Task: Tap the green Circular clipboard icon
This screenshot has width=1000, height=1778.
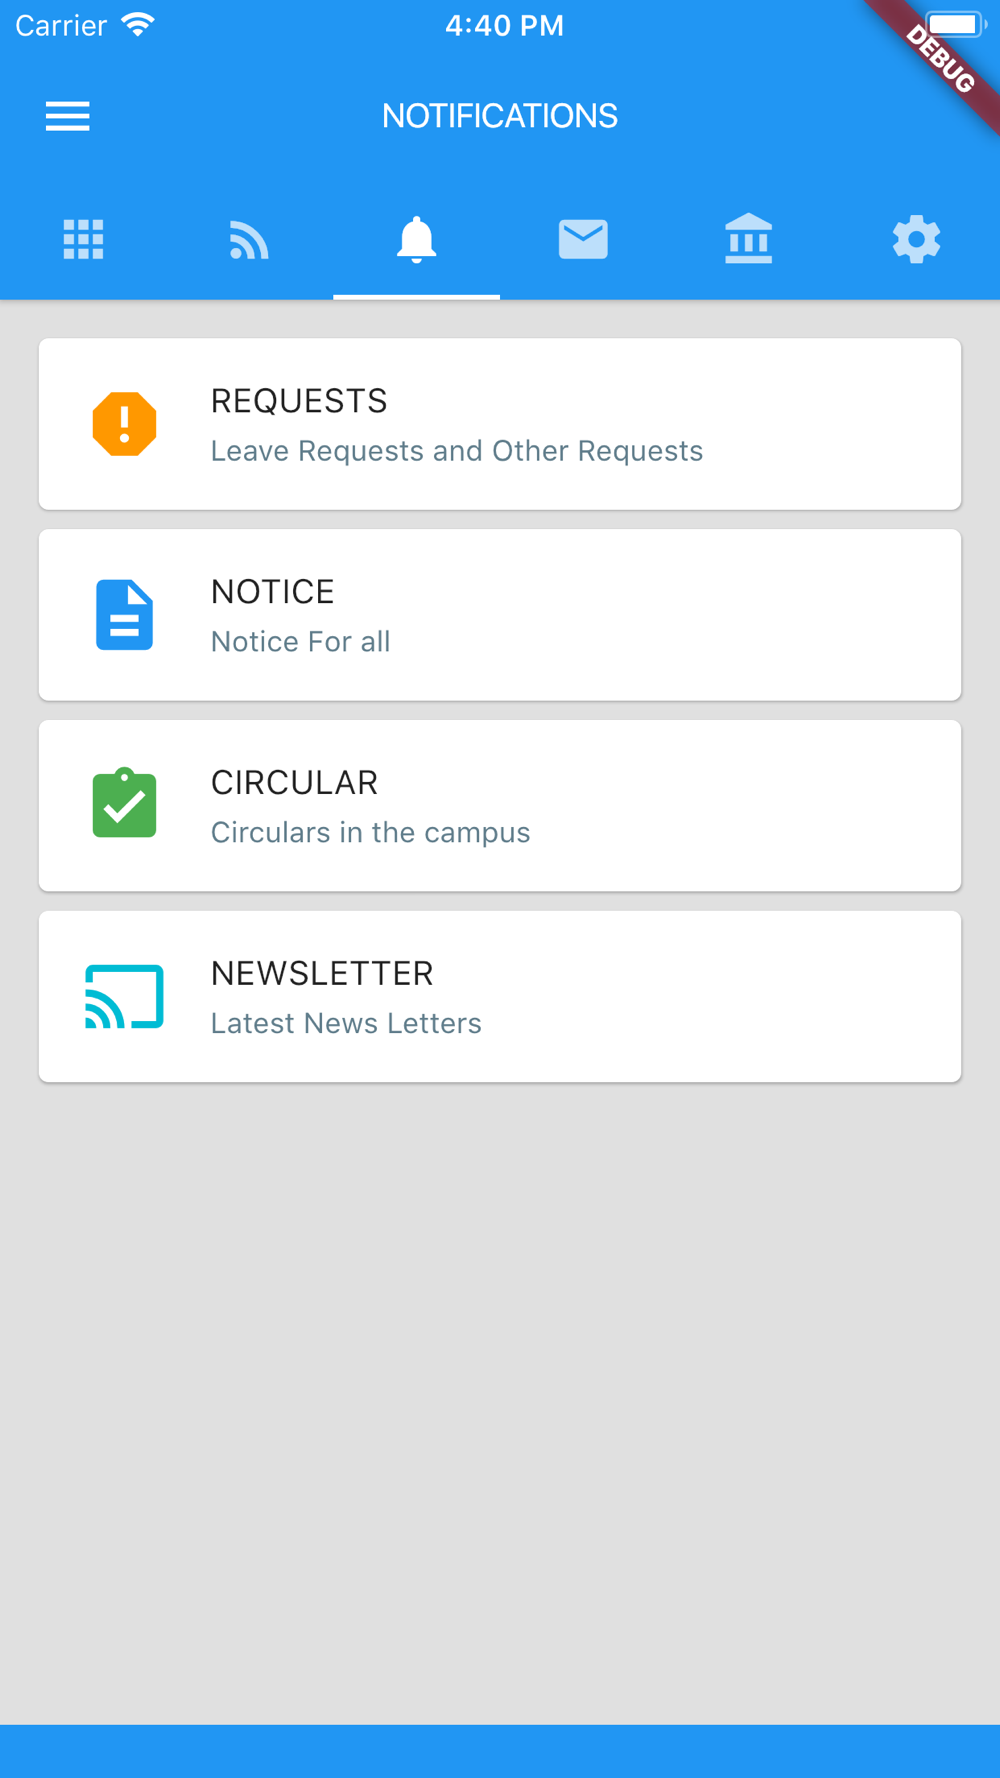Action: pyautogui.click(x=124, y=804)
